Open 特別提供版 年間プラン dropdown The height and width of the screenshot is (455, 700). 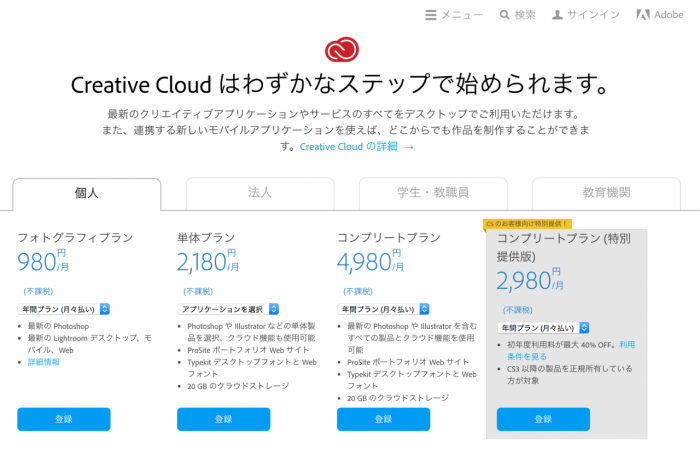[x=543, y=328]
